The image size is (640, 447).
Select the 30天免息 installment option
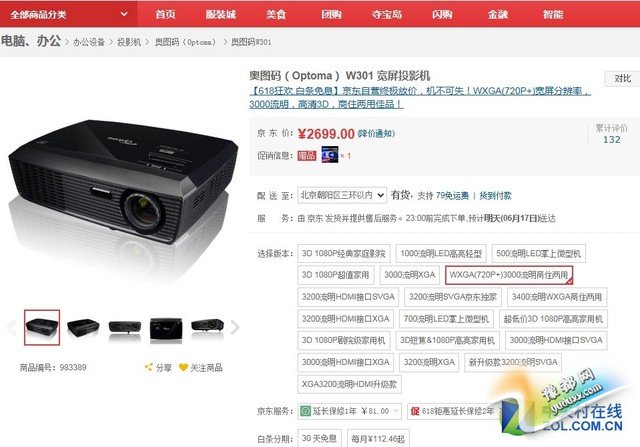tap(319, 438)
